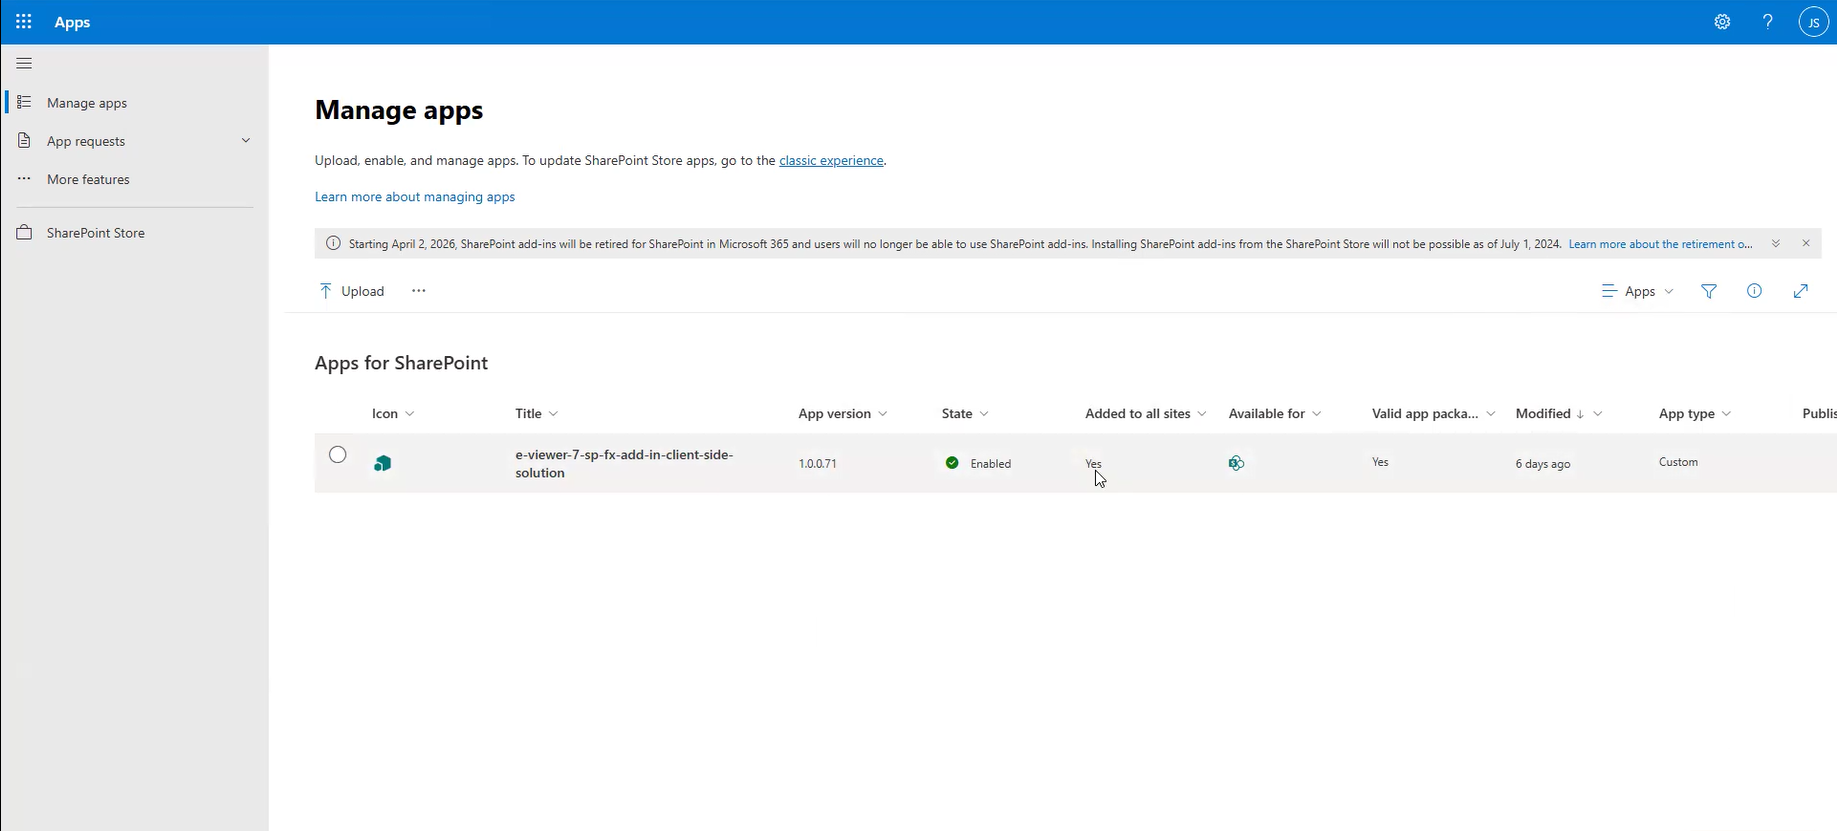1837x831 pixels.
Task: Select More features in left navigation
Action: click(88, 179)
